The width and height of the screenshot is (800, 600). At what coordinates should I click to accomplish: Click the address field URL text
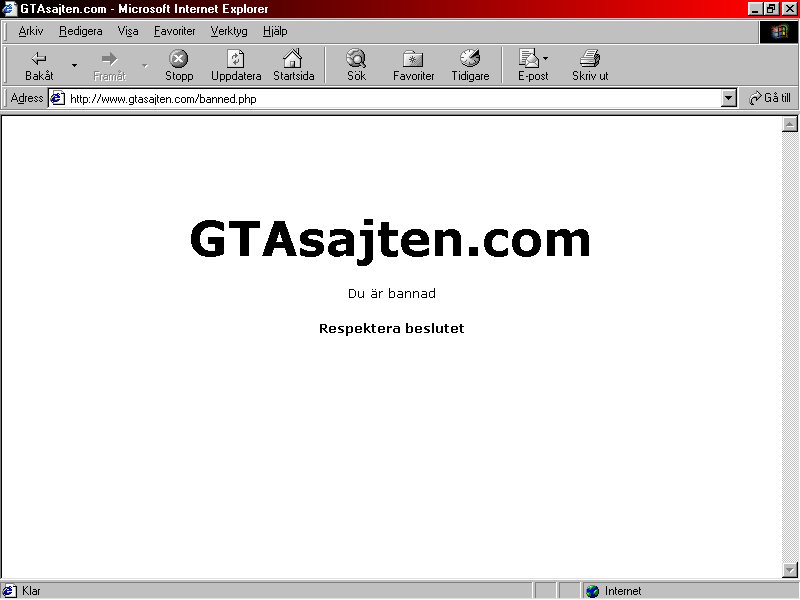click(x=163, y=98)
